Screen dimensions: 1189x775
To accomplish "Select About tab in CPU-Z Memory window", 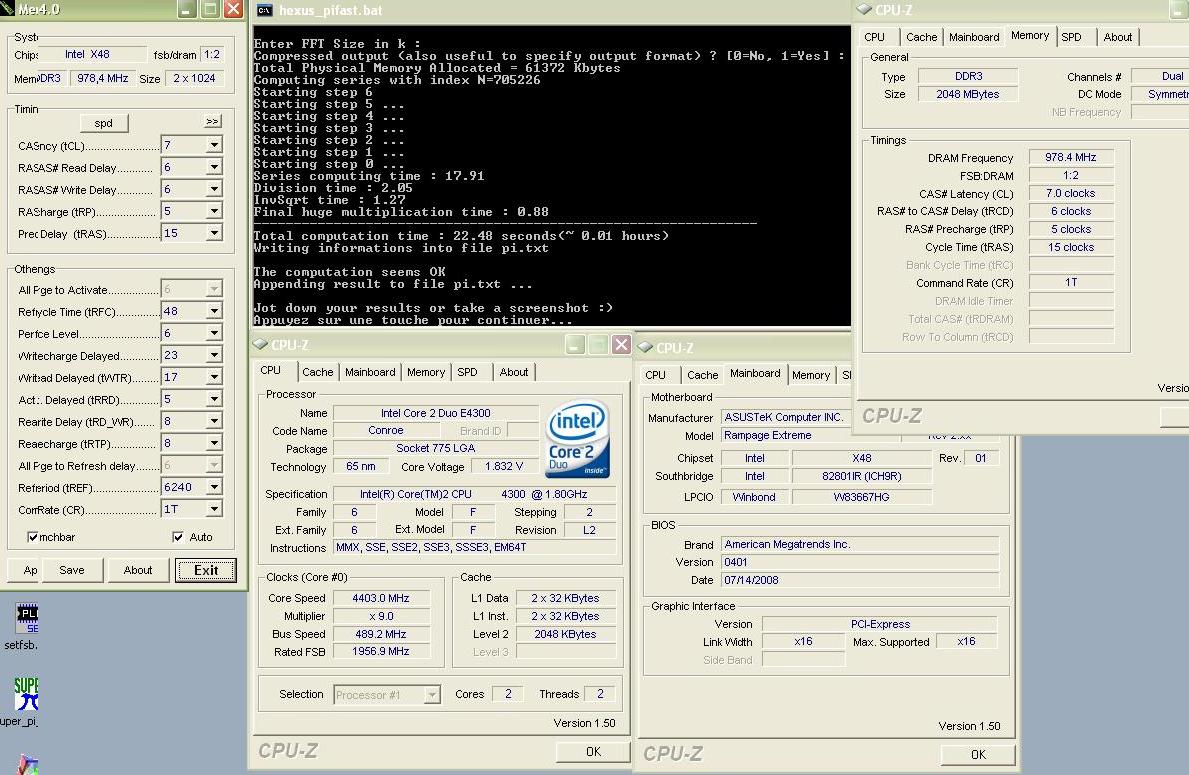I will pyautogui.click(x=1117, y=37).
